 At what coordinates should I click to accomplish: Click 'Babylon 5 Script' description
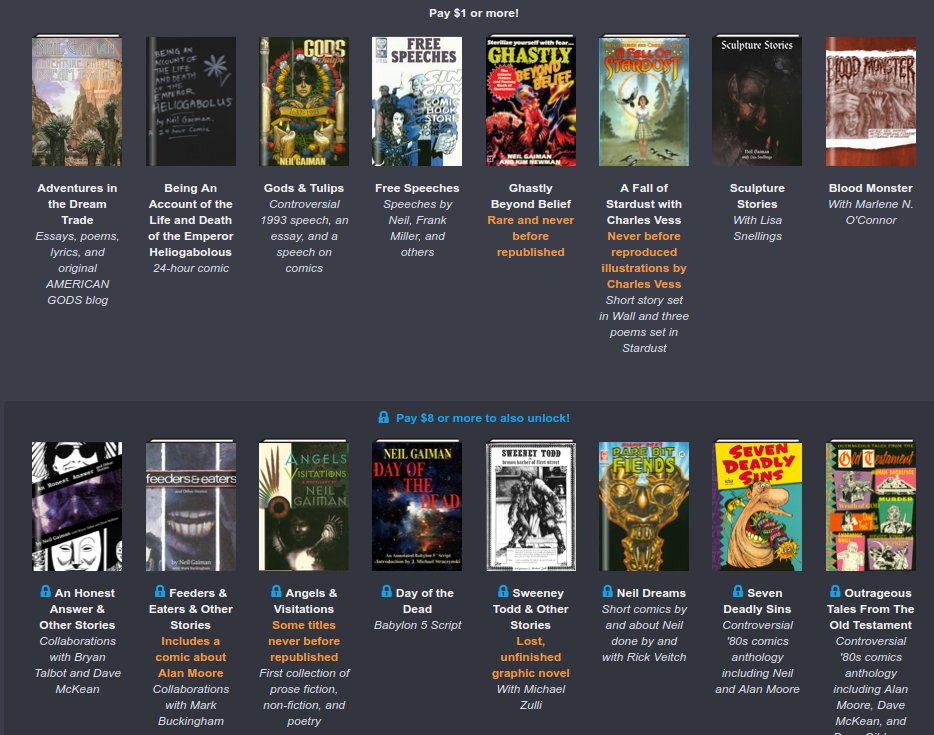coord(417,625)
